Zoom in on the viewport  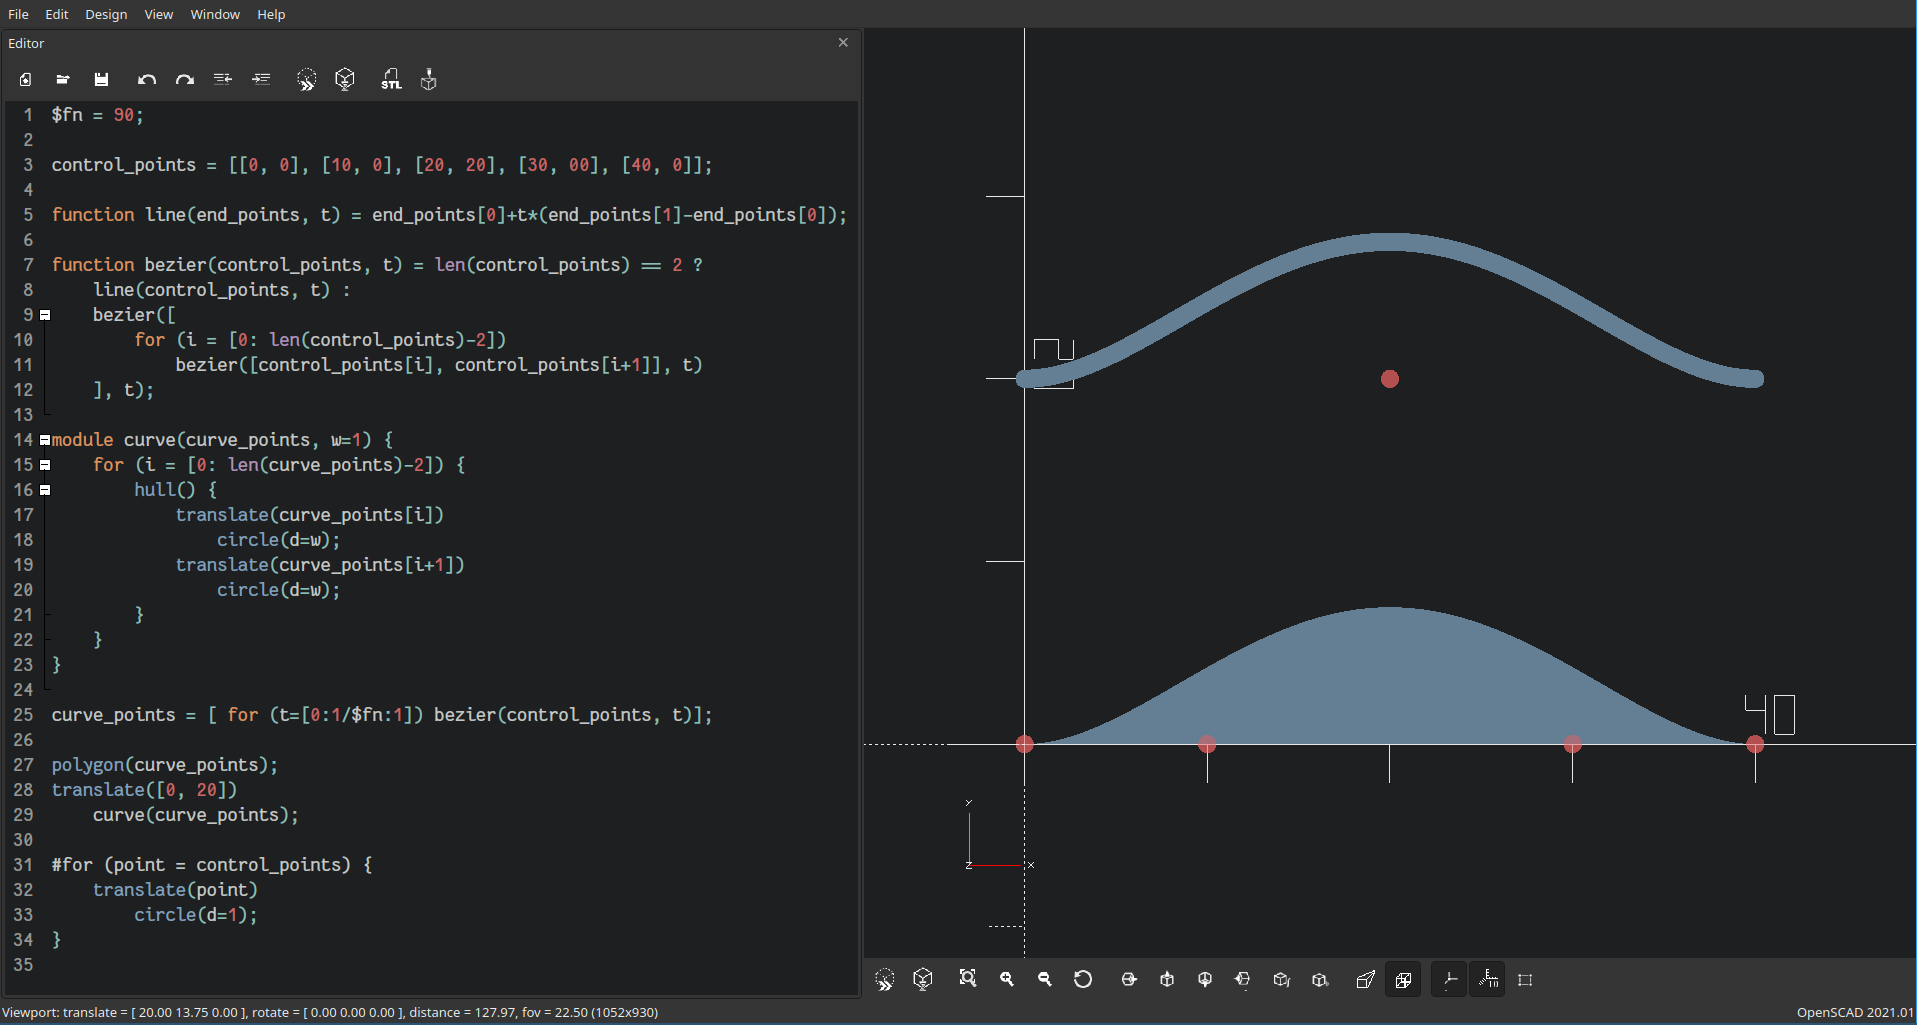pos(1007,979)
